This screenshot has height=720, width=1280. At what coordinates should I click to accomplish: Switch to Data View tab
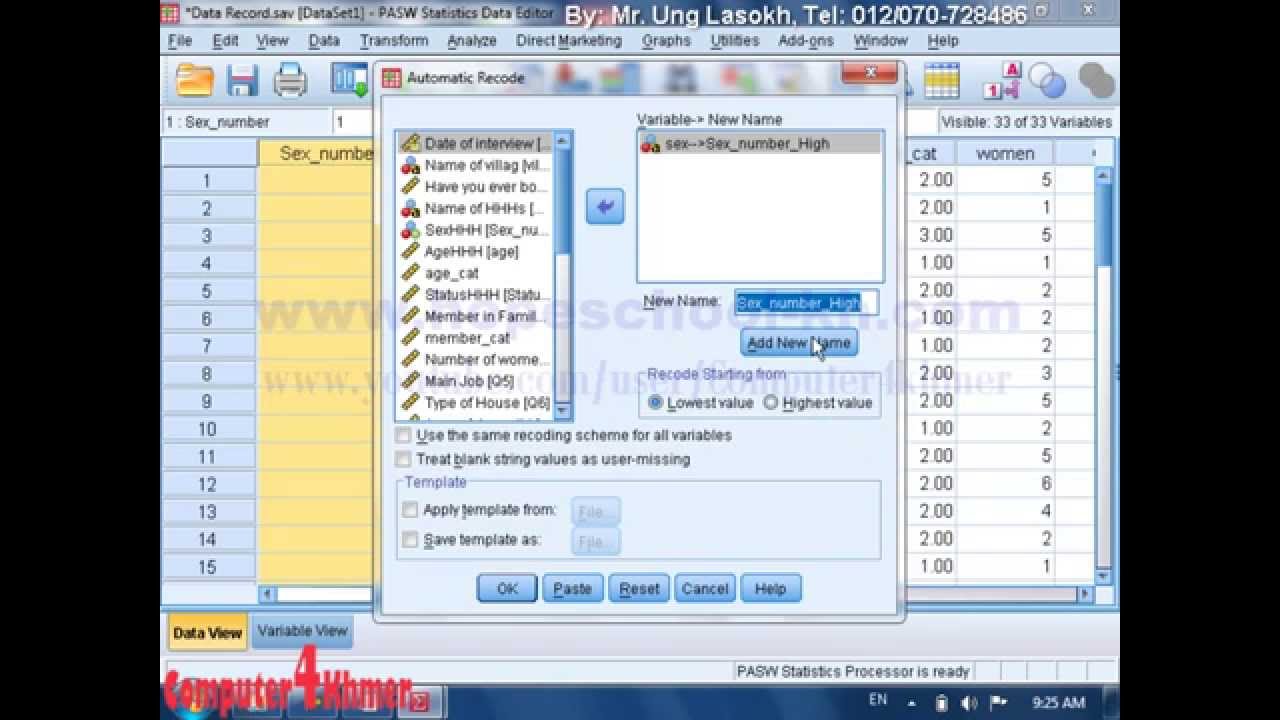tap(207, 633)
